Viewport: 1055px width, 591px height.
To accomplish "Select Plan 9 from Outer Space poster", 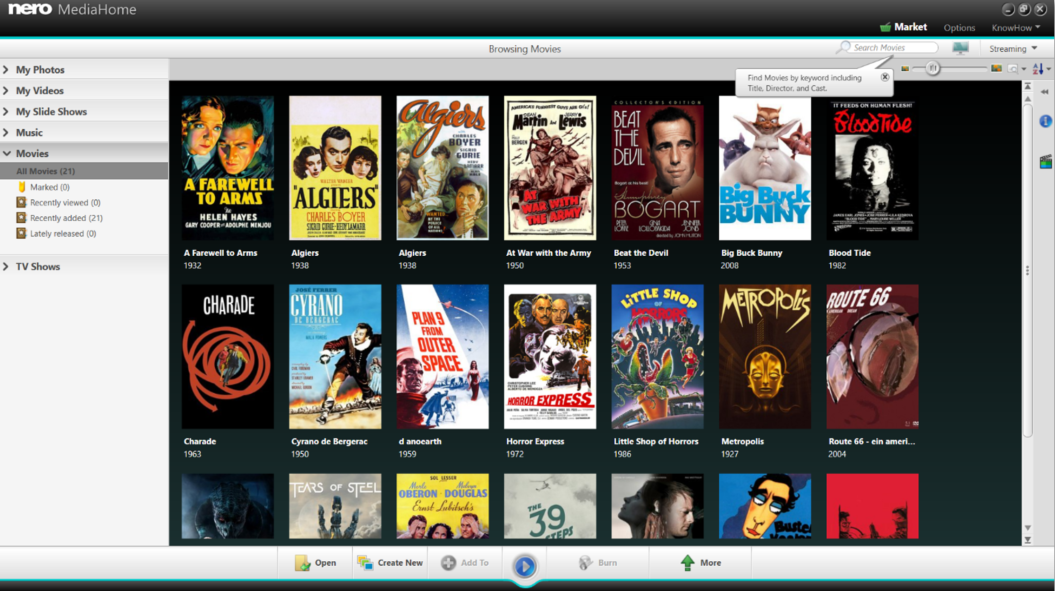I will coord(443,357).
